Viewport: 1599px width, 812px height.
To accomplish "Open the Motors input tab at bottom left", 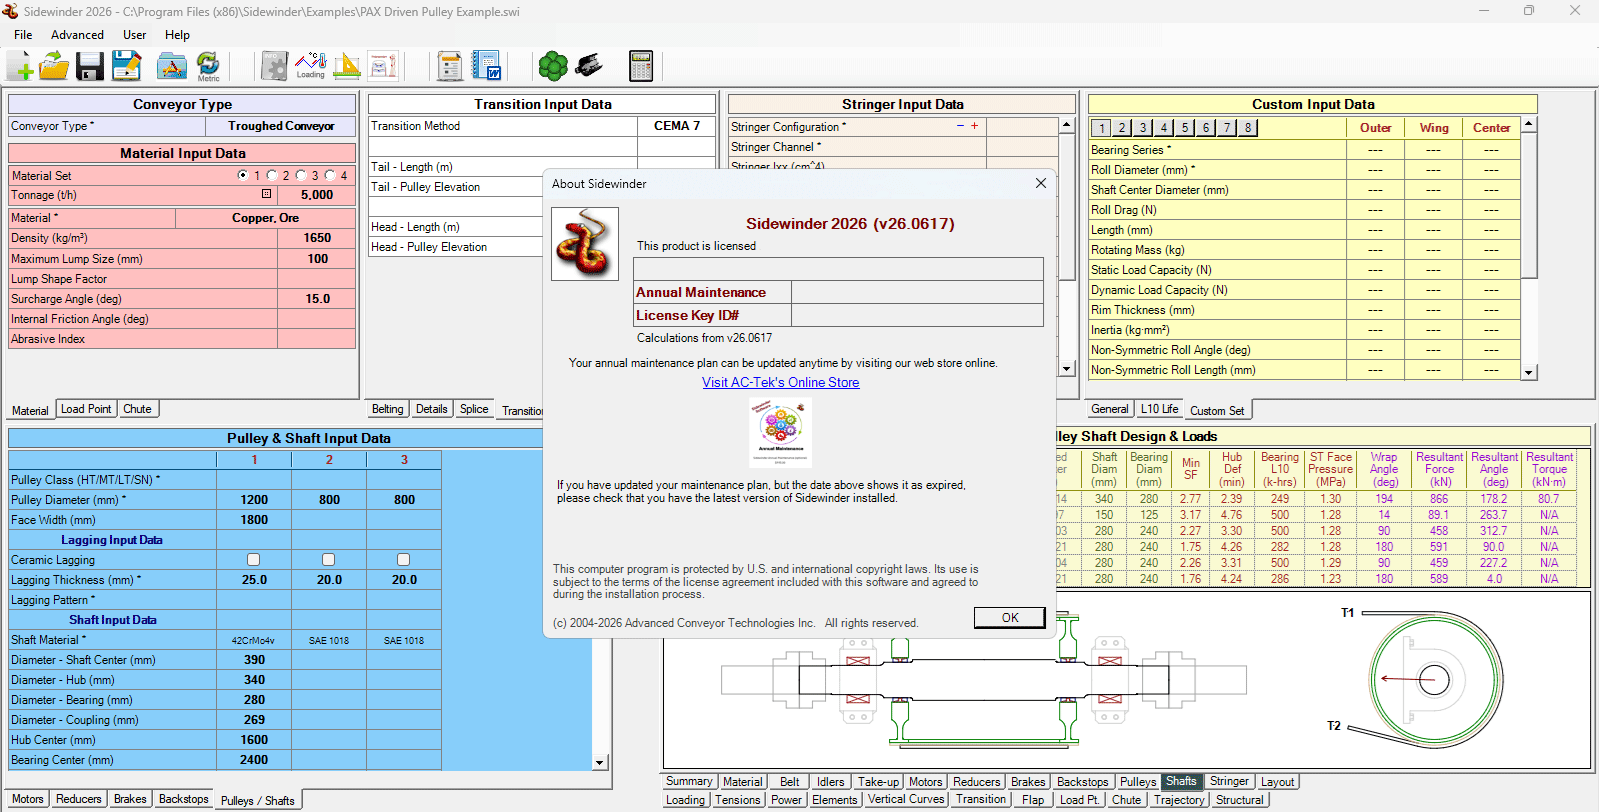I will (x=28, y=799).
